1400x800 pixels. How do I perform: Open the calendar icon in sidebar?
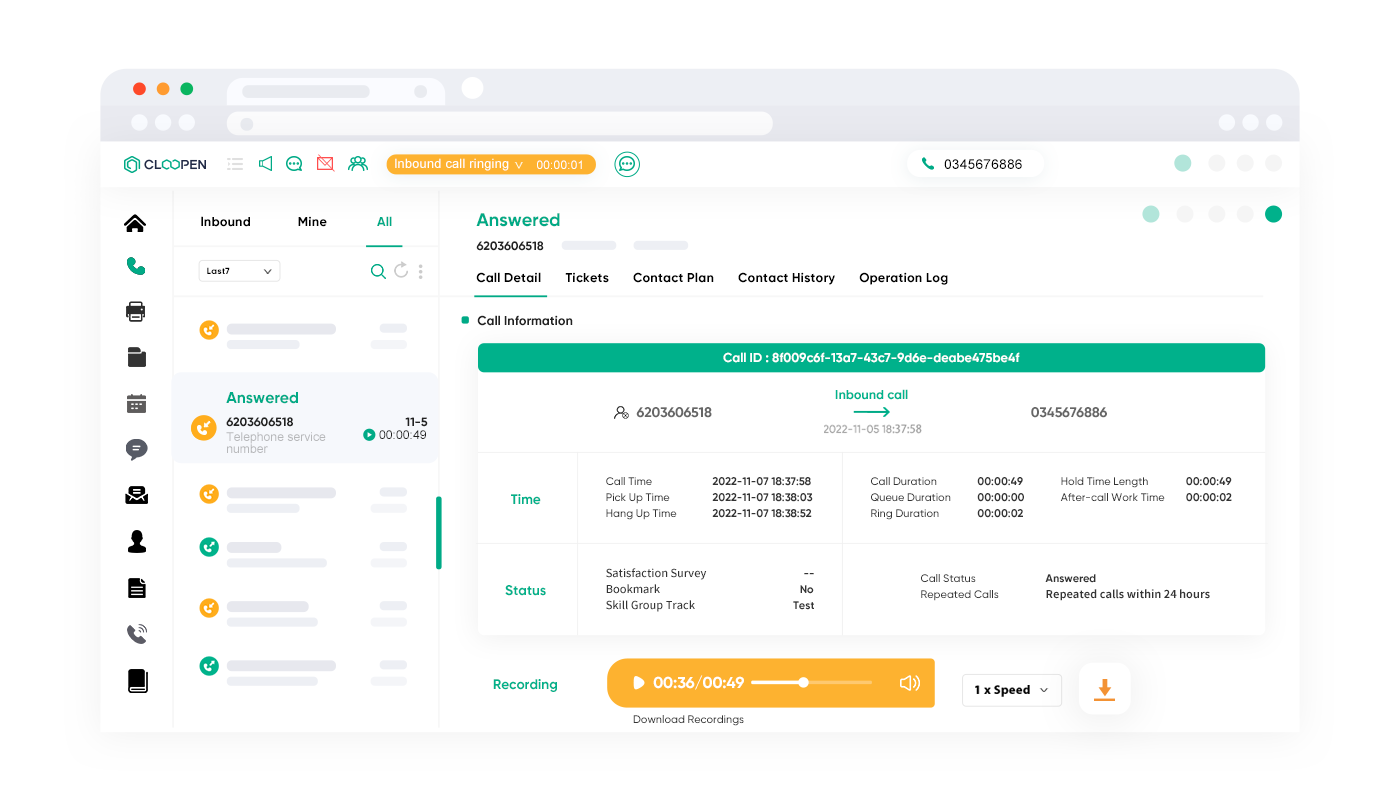(x=136, y=404)
